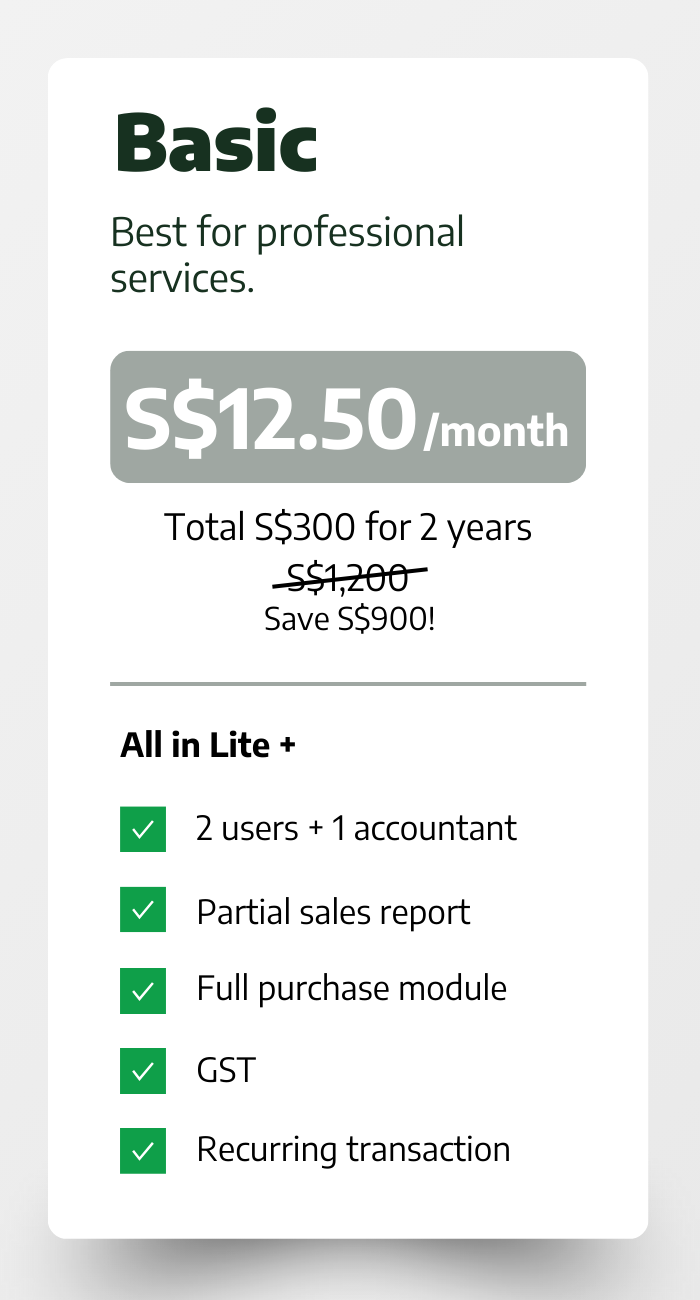This screenshot has height=1300, width=700.
Task: Toggle the check box beside Recurring transaction
Action: (x=143, y=1150)
